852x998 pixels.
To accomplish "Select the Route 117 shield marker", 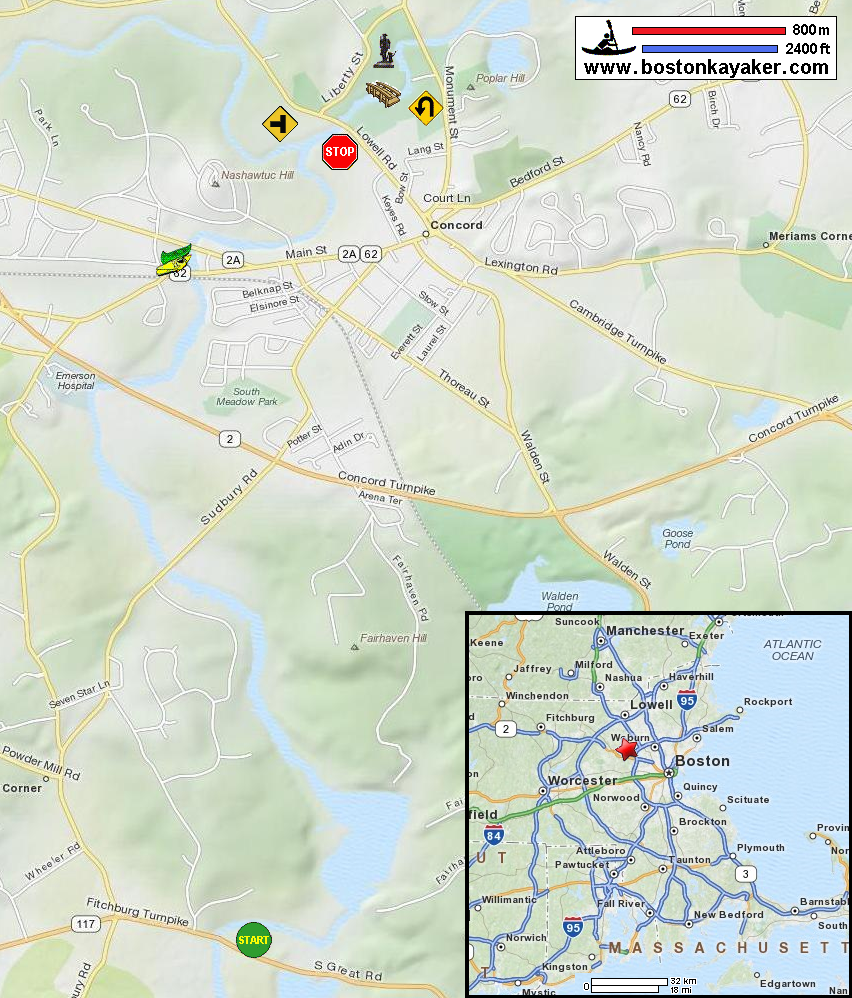I will 85,924.
